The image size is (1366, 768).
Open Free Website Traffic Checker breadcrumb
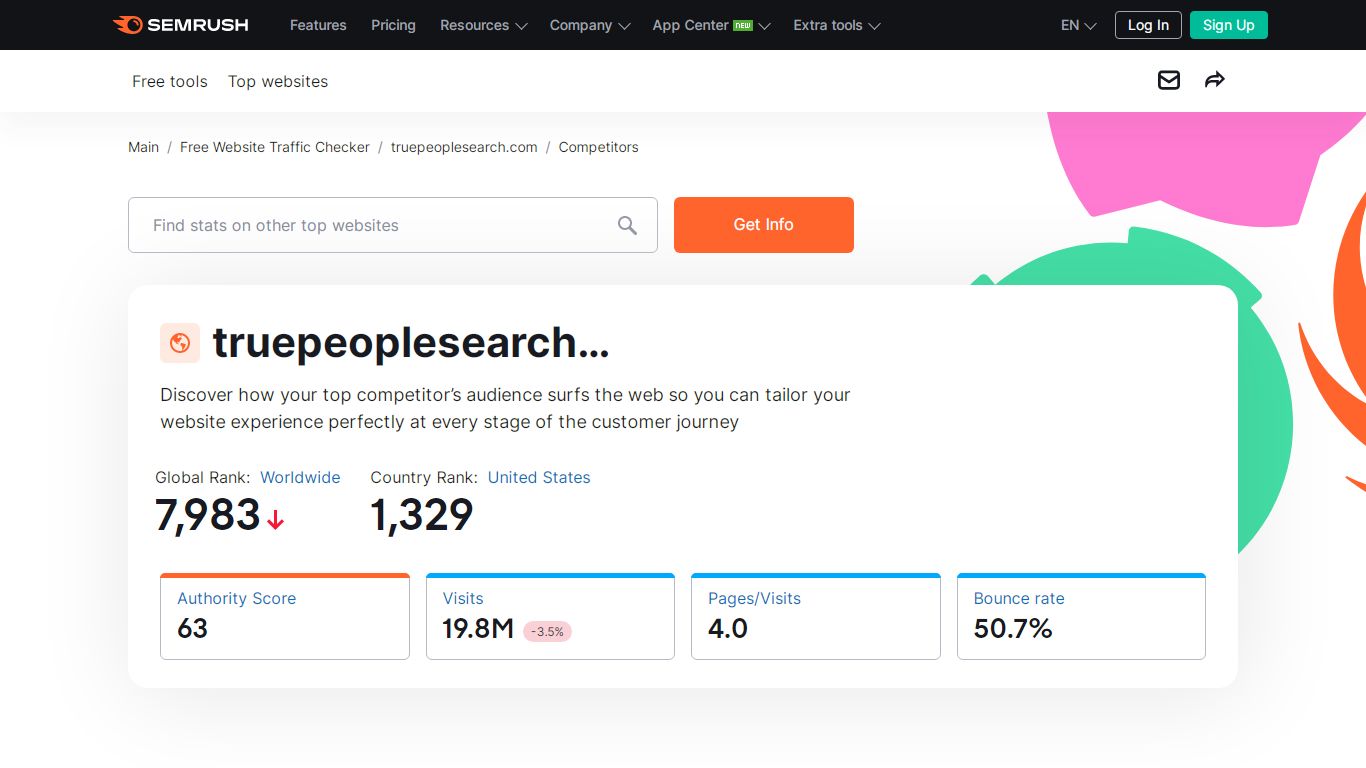point(275,147)
